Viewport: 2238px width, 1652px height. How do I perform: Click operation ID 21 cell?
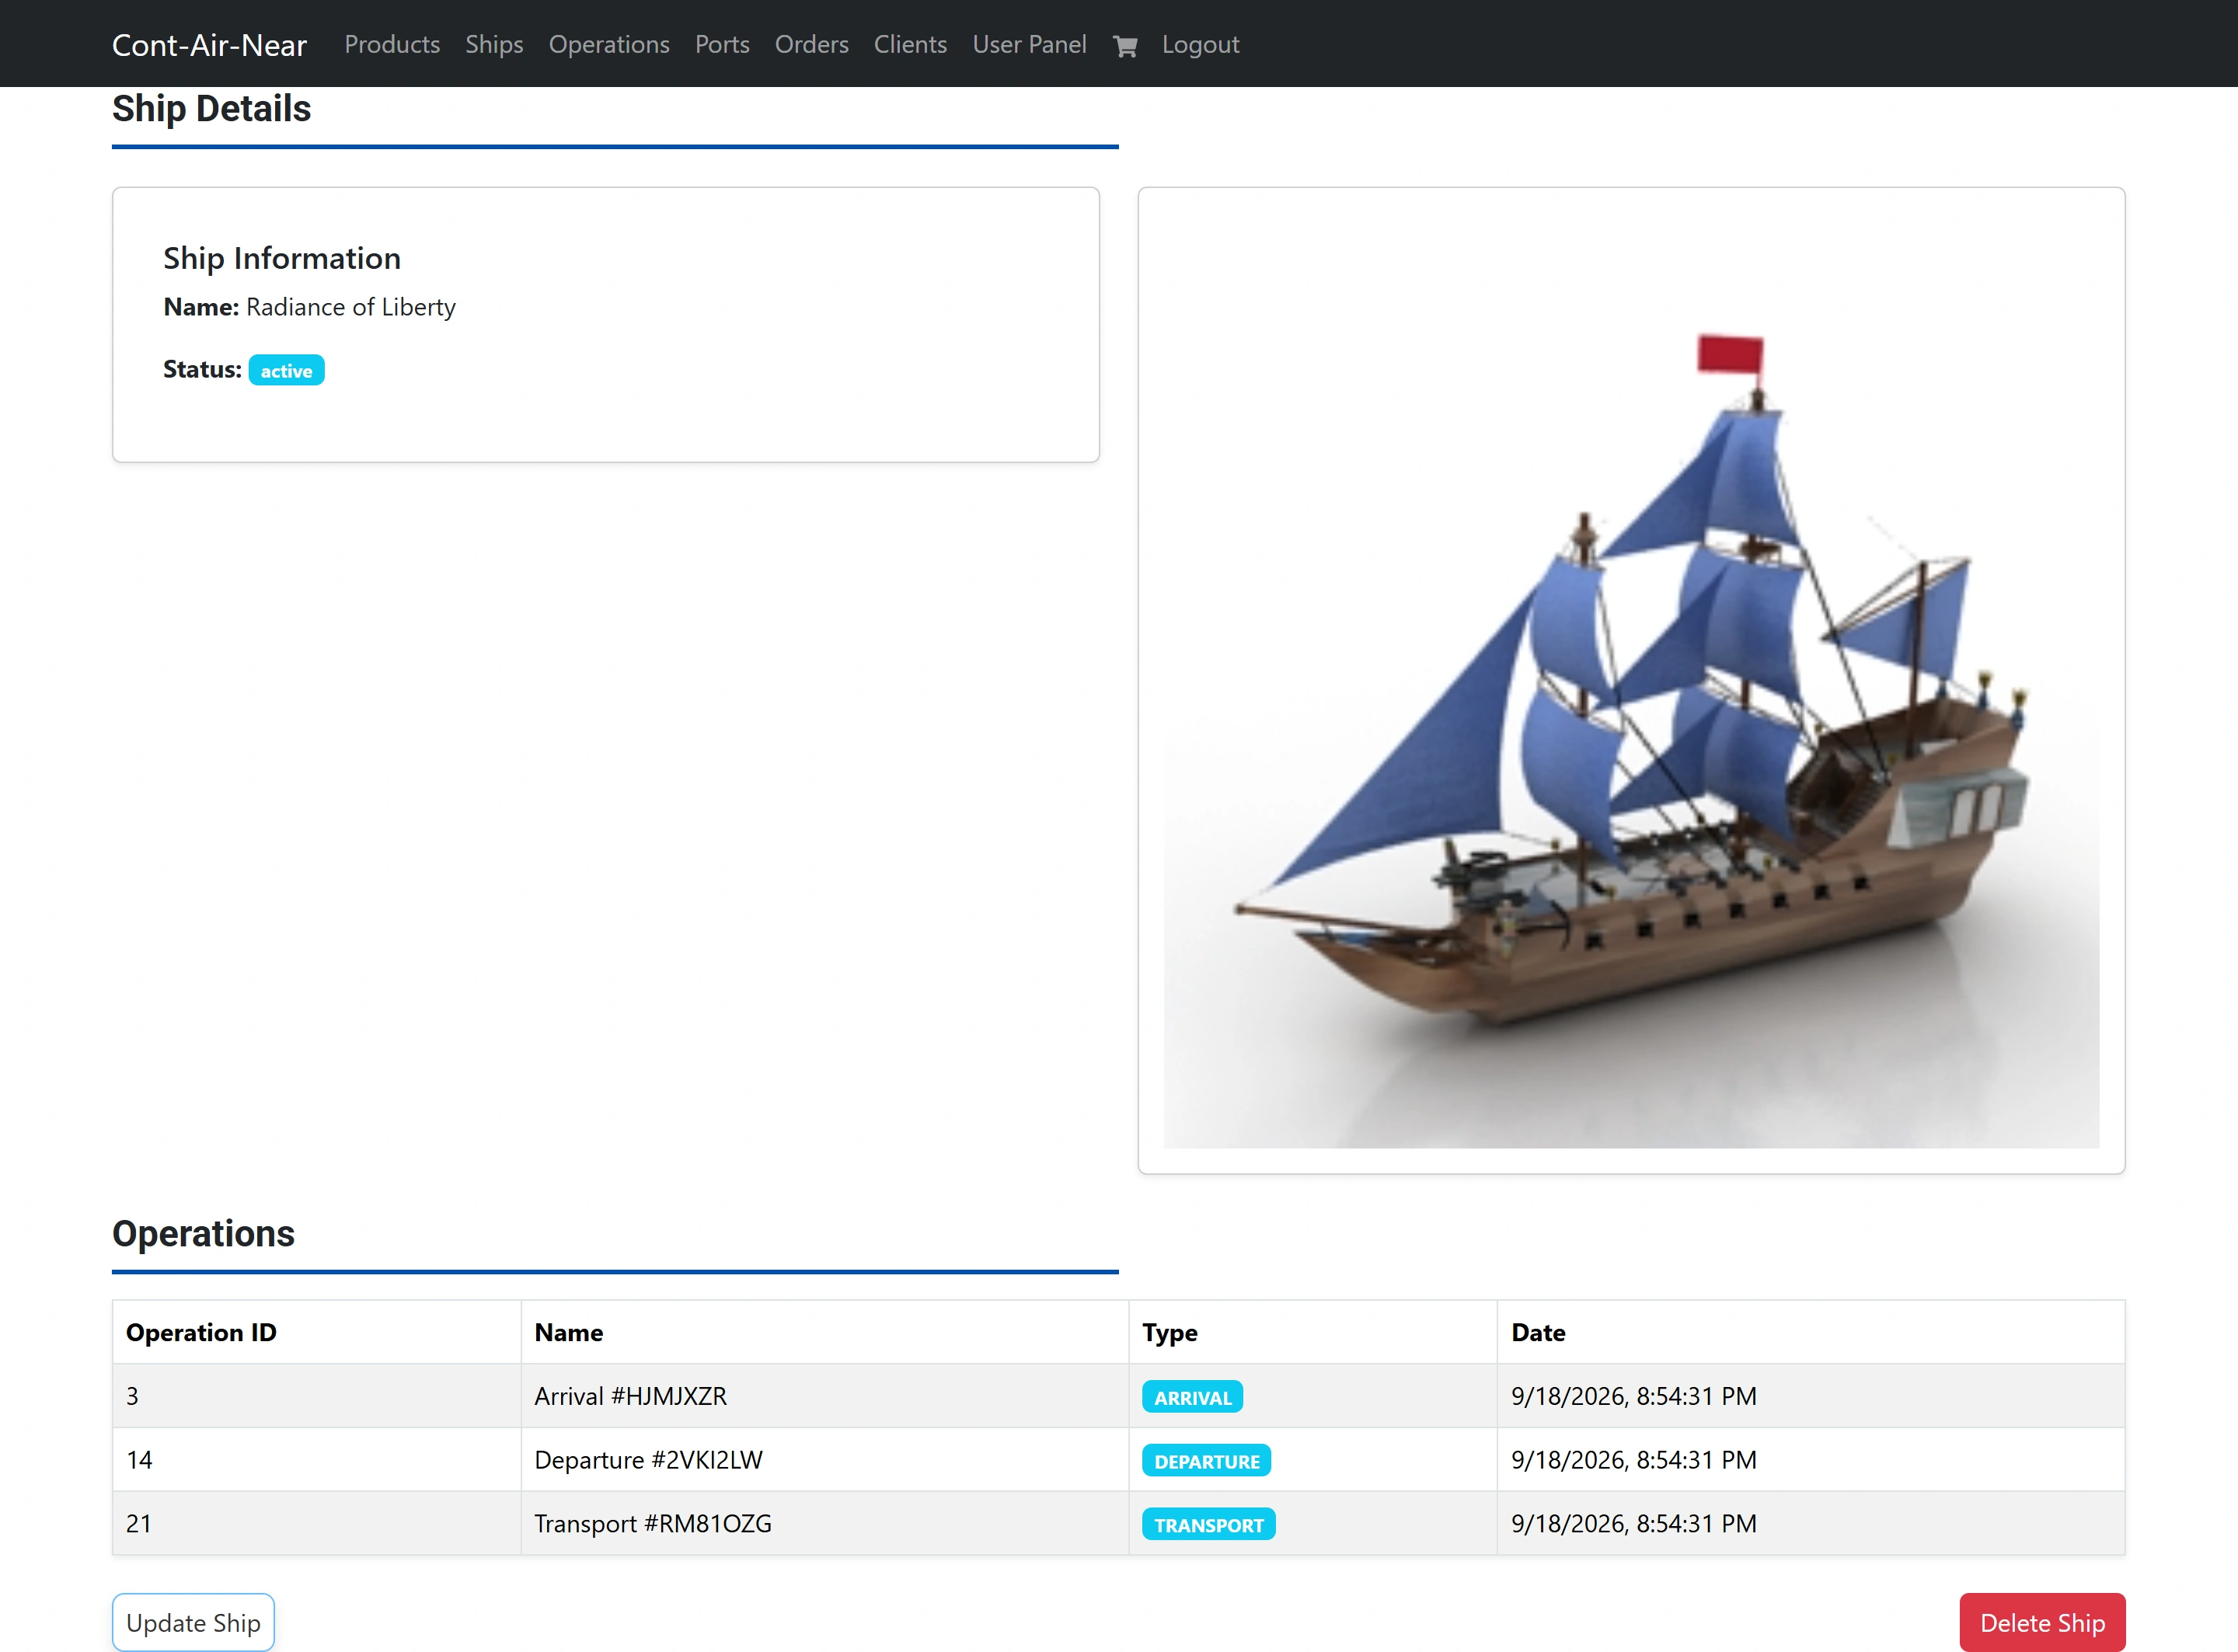click(x=317, y=1523)
